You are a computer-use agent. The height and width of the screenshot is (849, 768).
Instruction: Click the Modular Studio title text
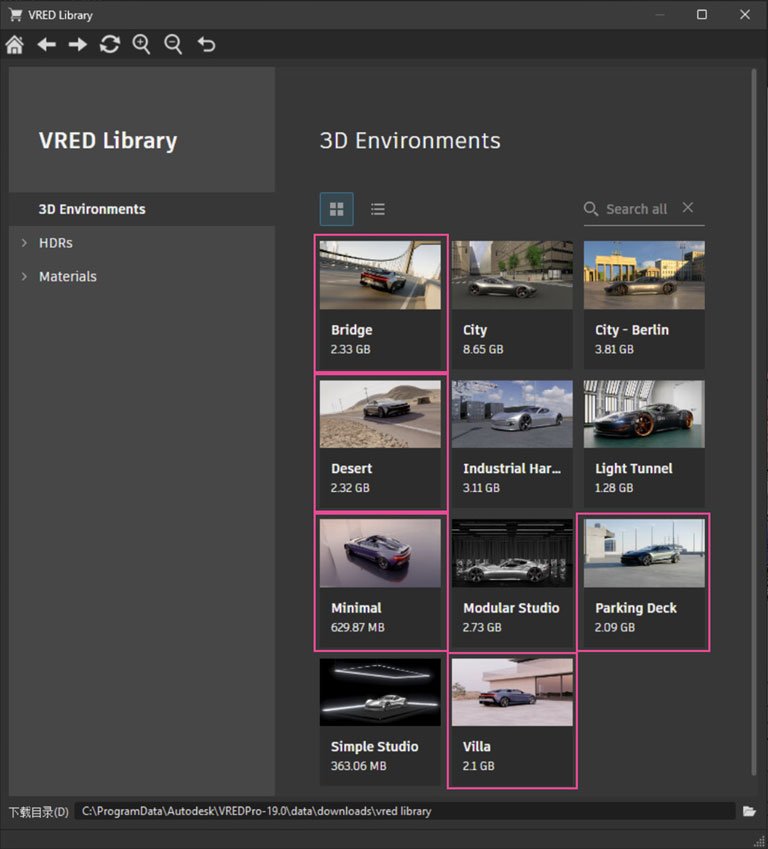pyautogui.click(x=511, y=608)
